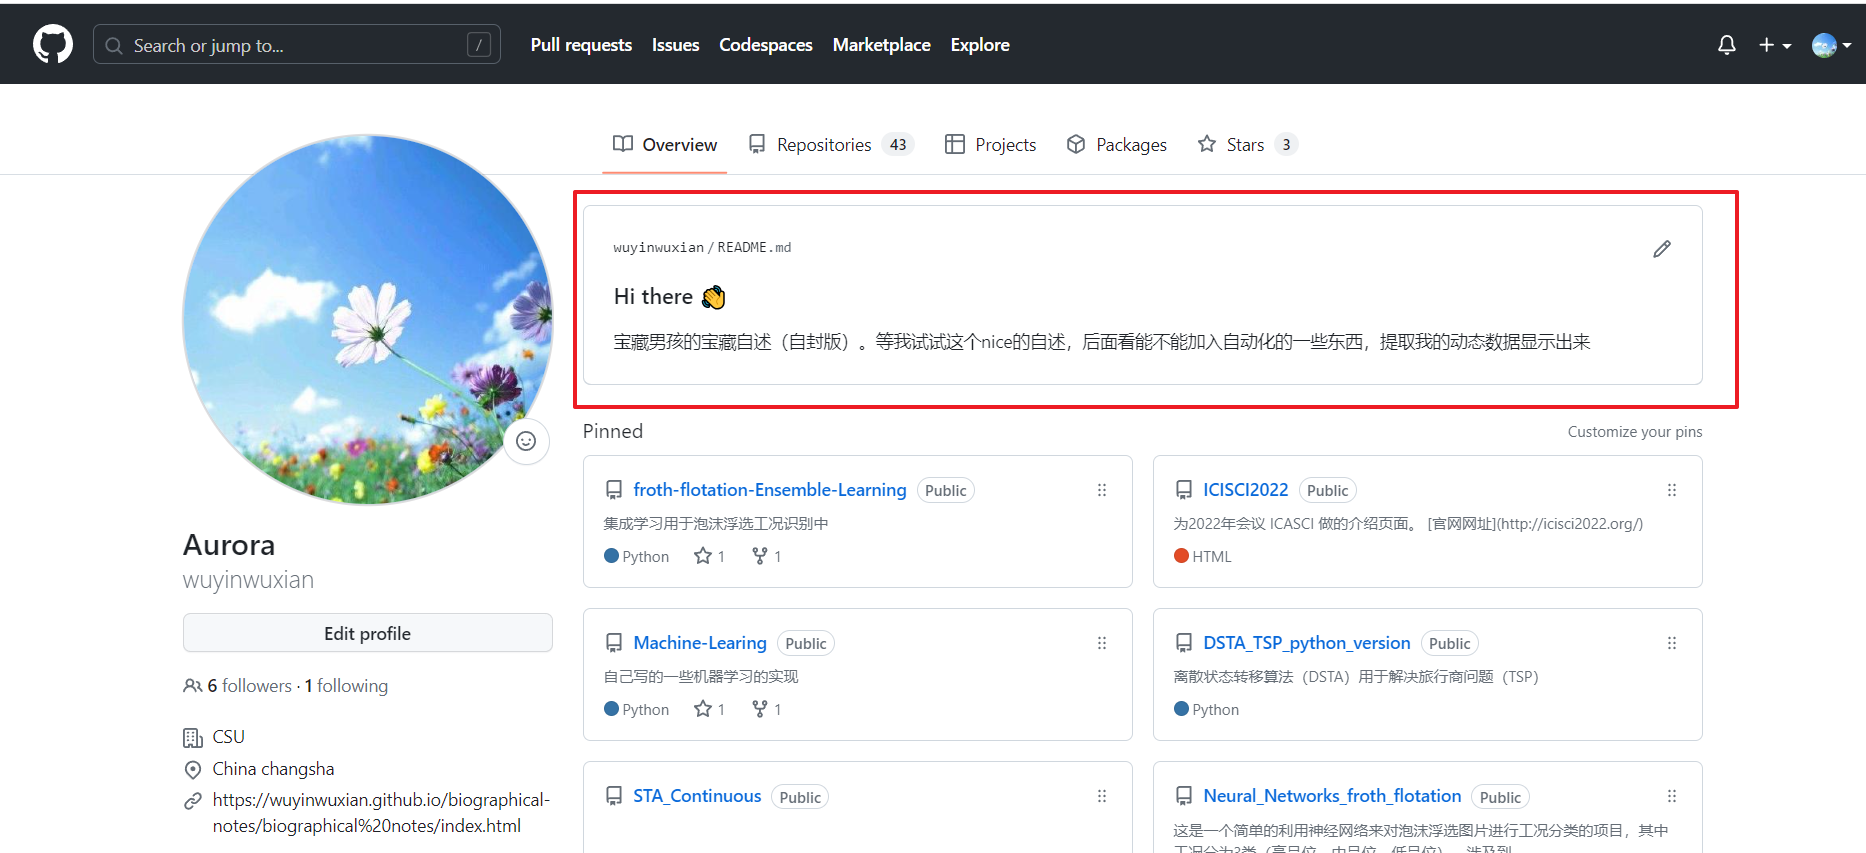Switch to the Stars tab
The width and height of the screenshot is (1866, 853).
click(1247, 145)
